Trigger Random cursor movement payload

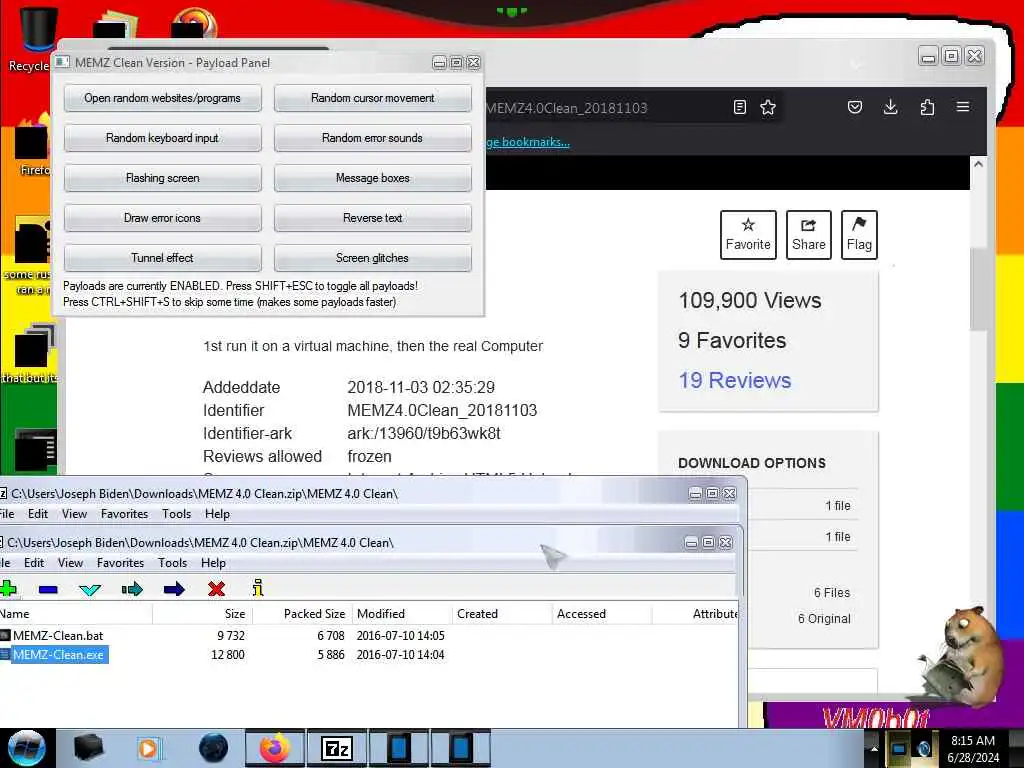(372, 98)
